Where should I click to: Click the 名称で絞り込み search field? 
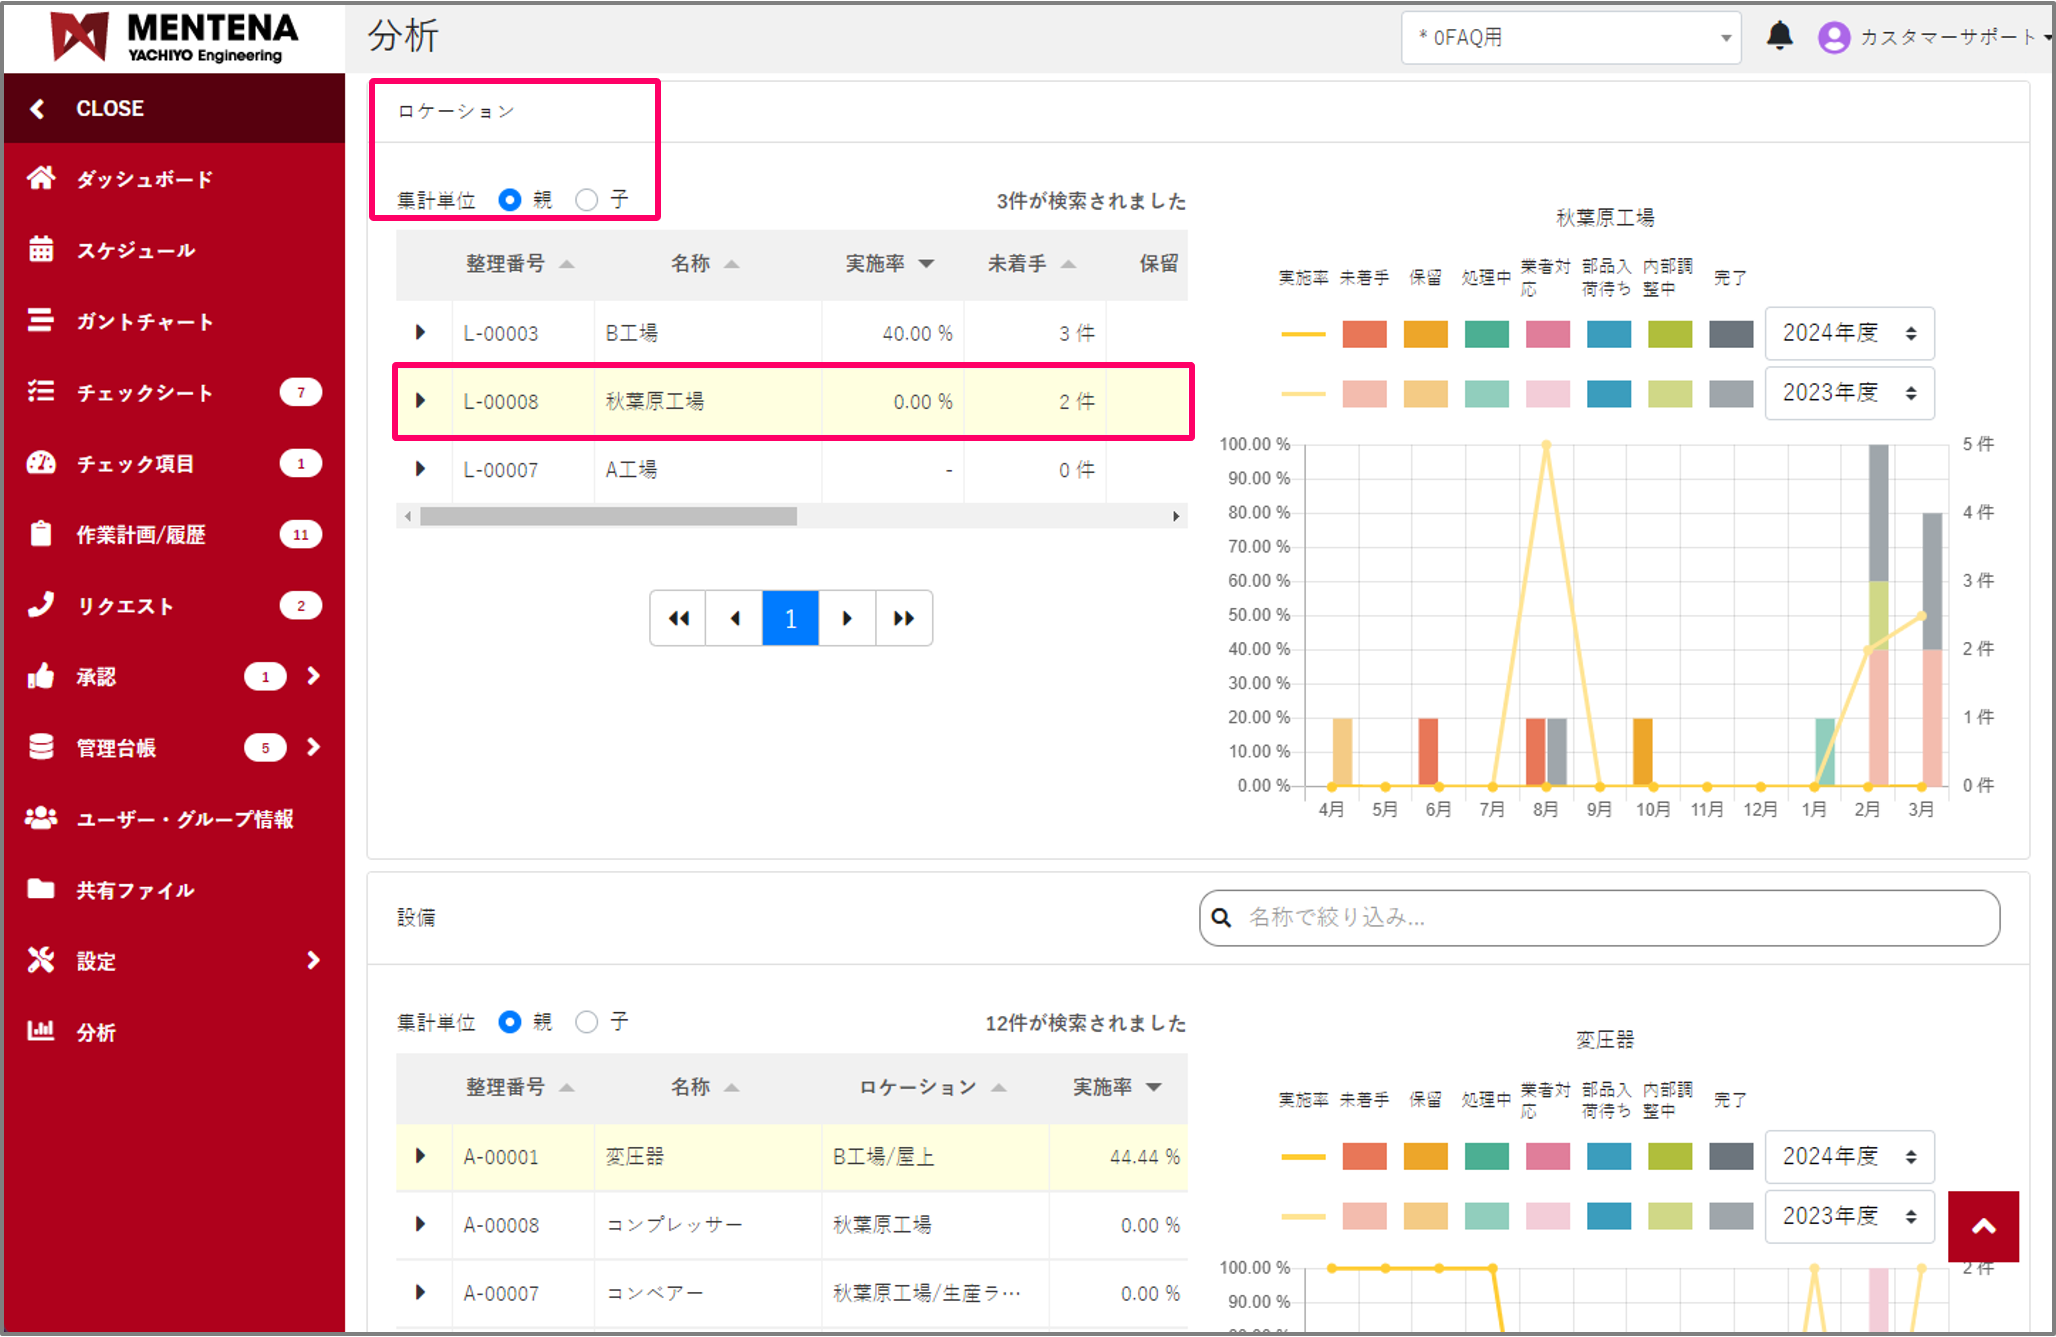(1600, 917)
